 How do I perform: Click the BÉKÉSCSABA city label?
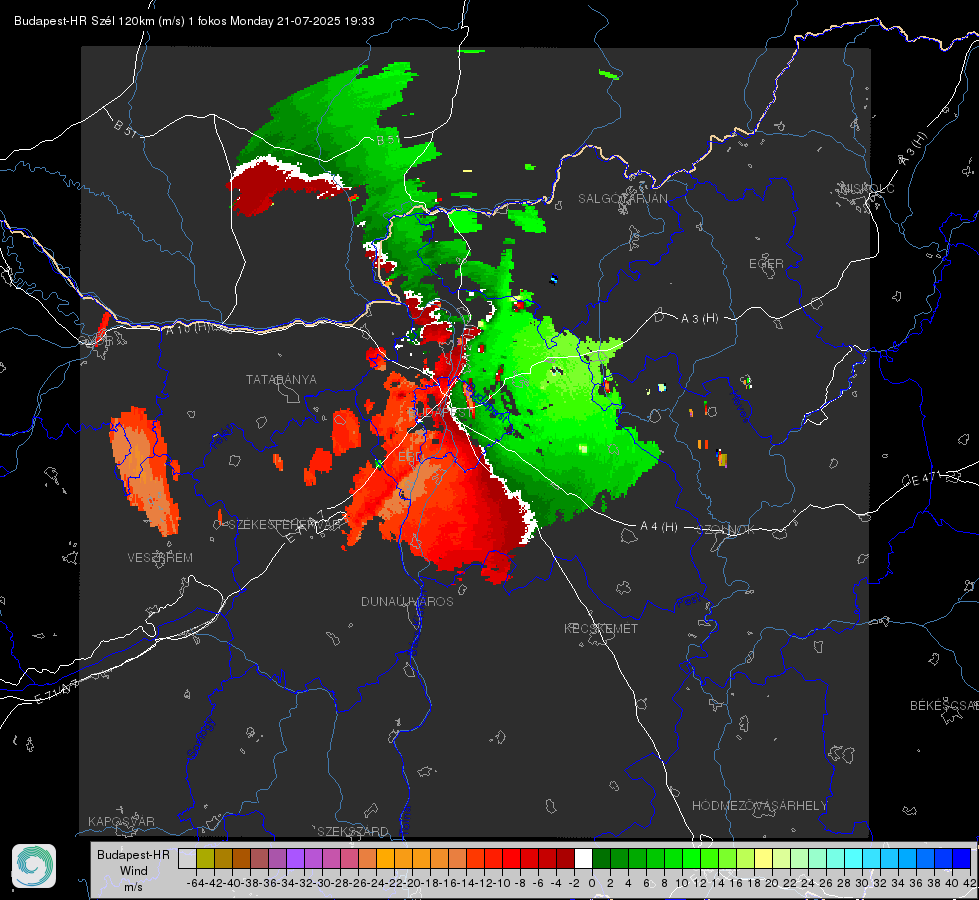(x=943, y=706)
